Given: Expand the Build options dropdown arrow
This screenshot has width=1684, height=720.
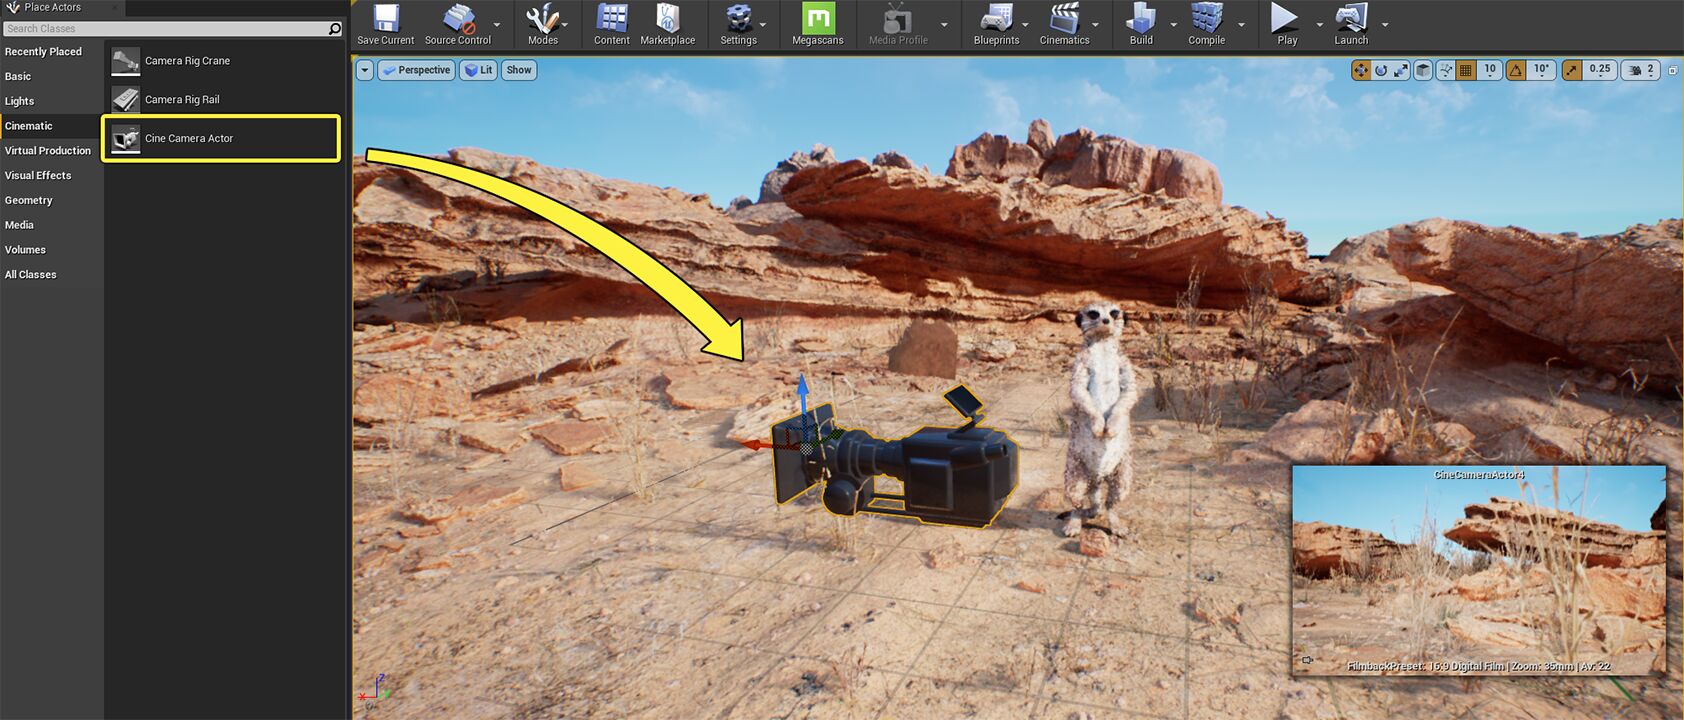Looking at the screenshot, I should coord(1174,24).
